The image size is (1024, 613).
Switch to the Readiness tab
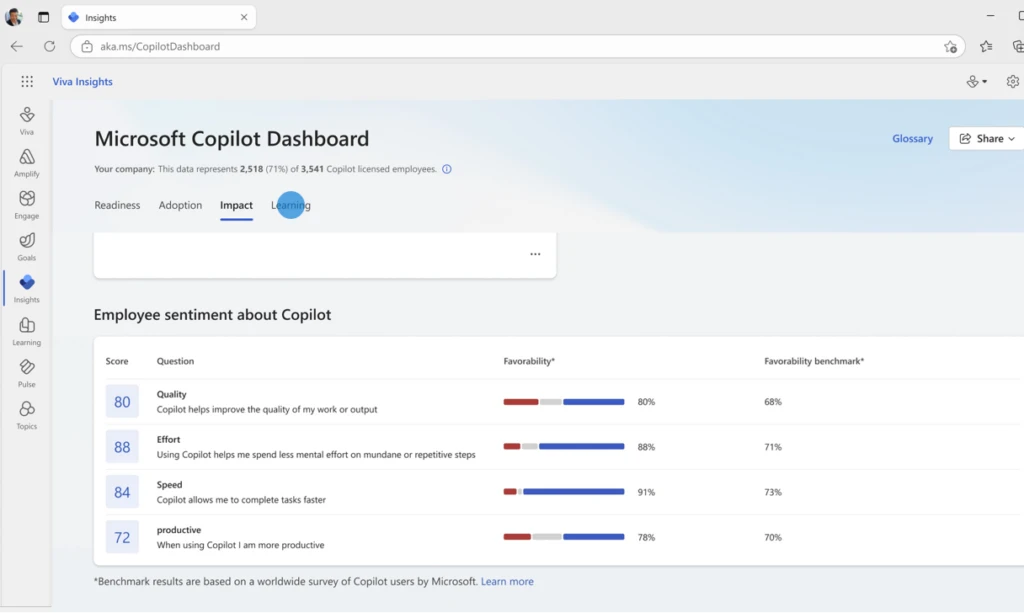(117, 205)
